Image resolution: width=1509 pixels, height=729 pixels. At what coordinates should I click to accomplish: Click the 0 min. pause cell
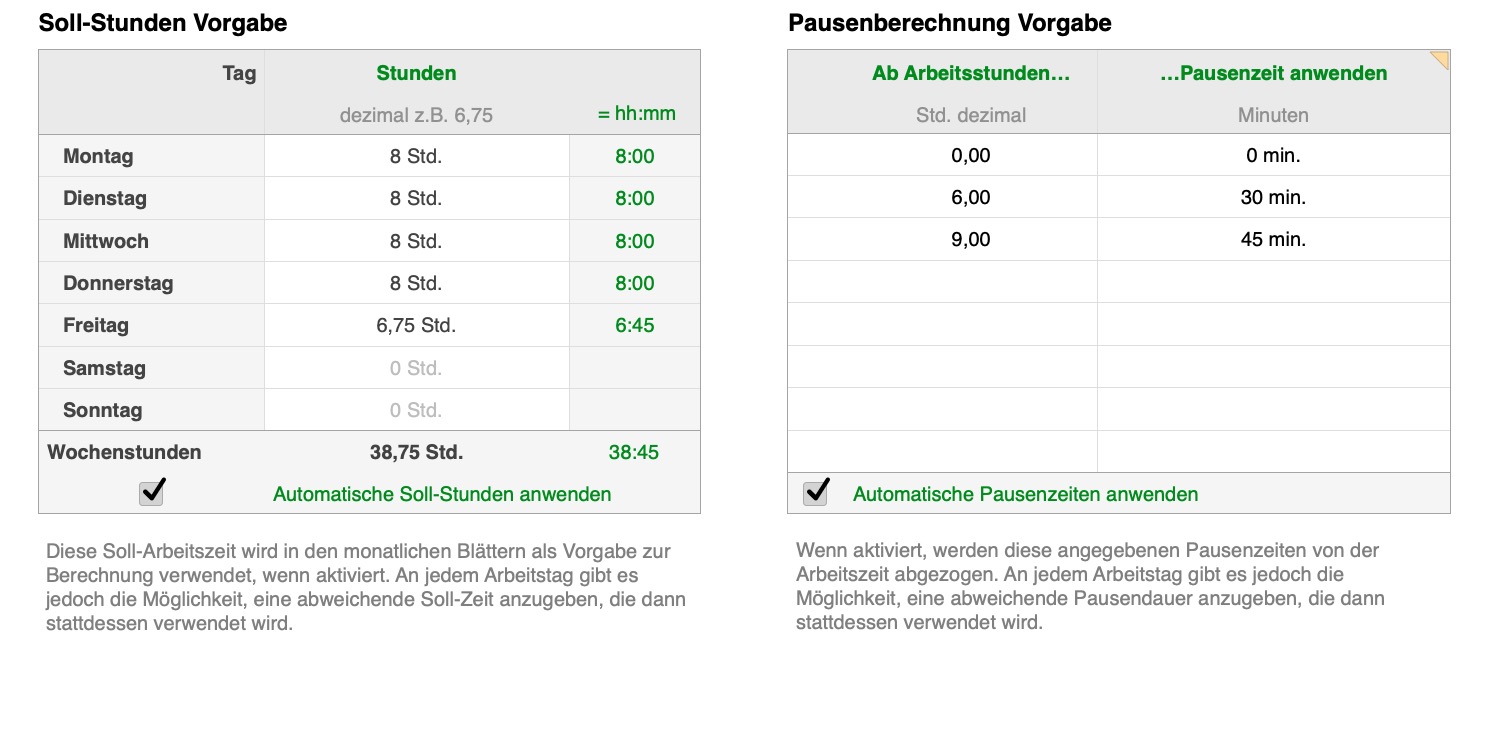pos(1273,155)
